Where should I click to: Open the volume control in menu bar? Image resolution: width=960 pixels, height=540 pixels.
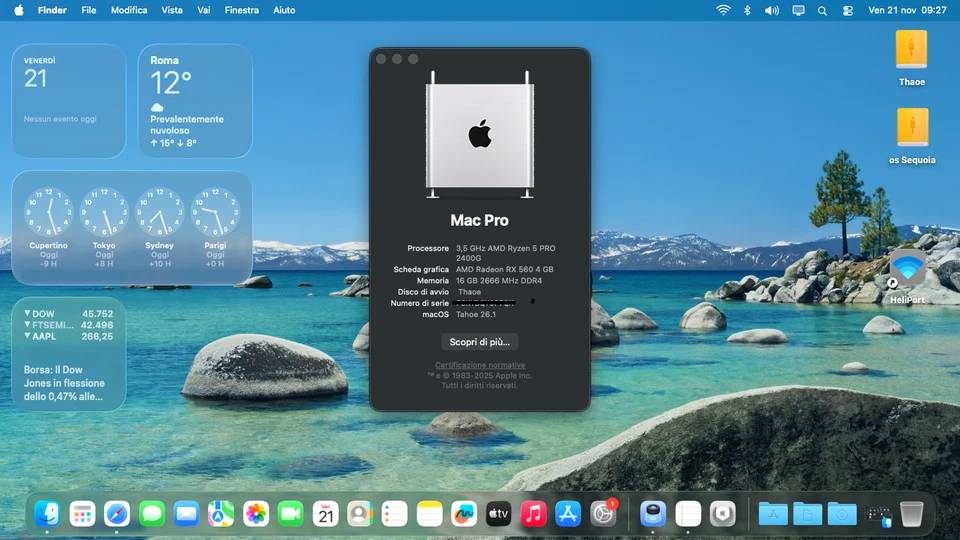click(771, 10)
